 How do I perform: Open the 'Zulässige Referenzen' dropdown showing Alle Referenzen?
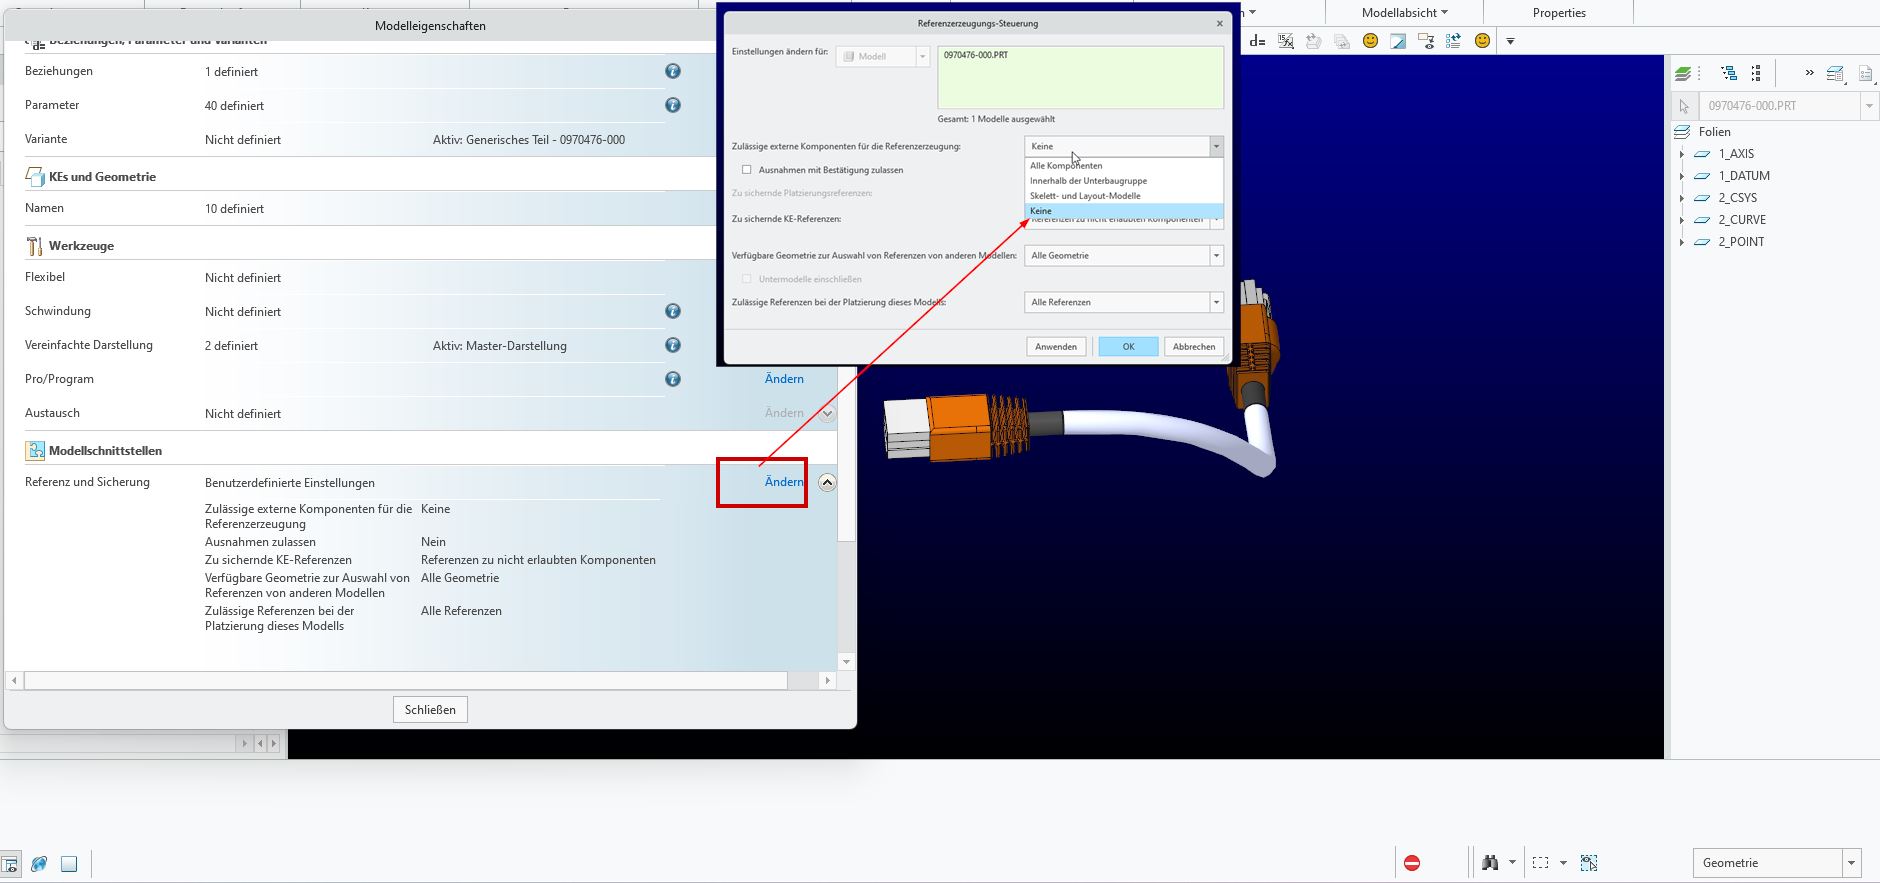(1124, 302)
